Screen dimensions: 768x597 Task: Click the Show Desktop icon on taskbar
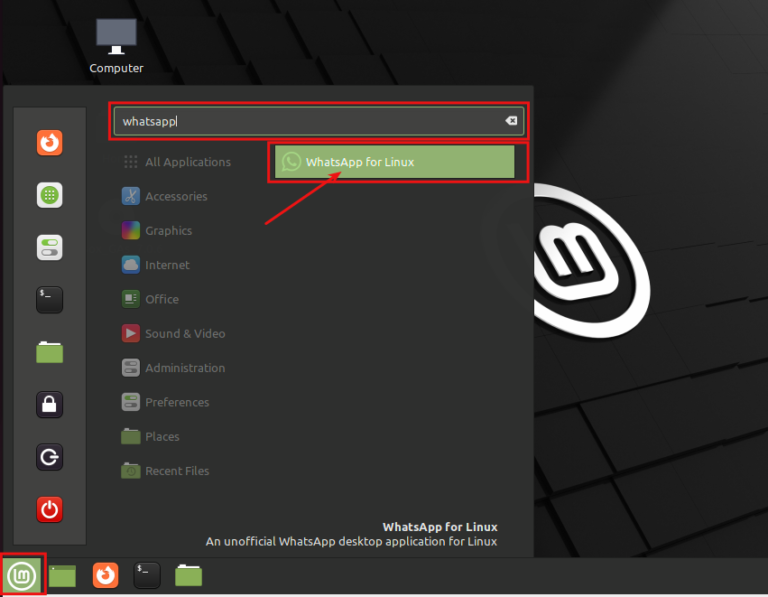pos(62,575)
